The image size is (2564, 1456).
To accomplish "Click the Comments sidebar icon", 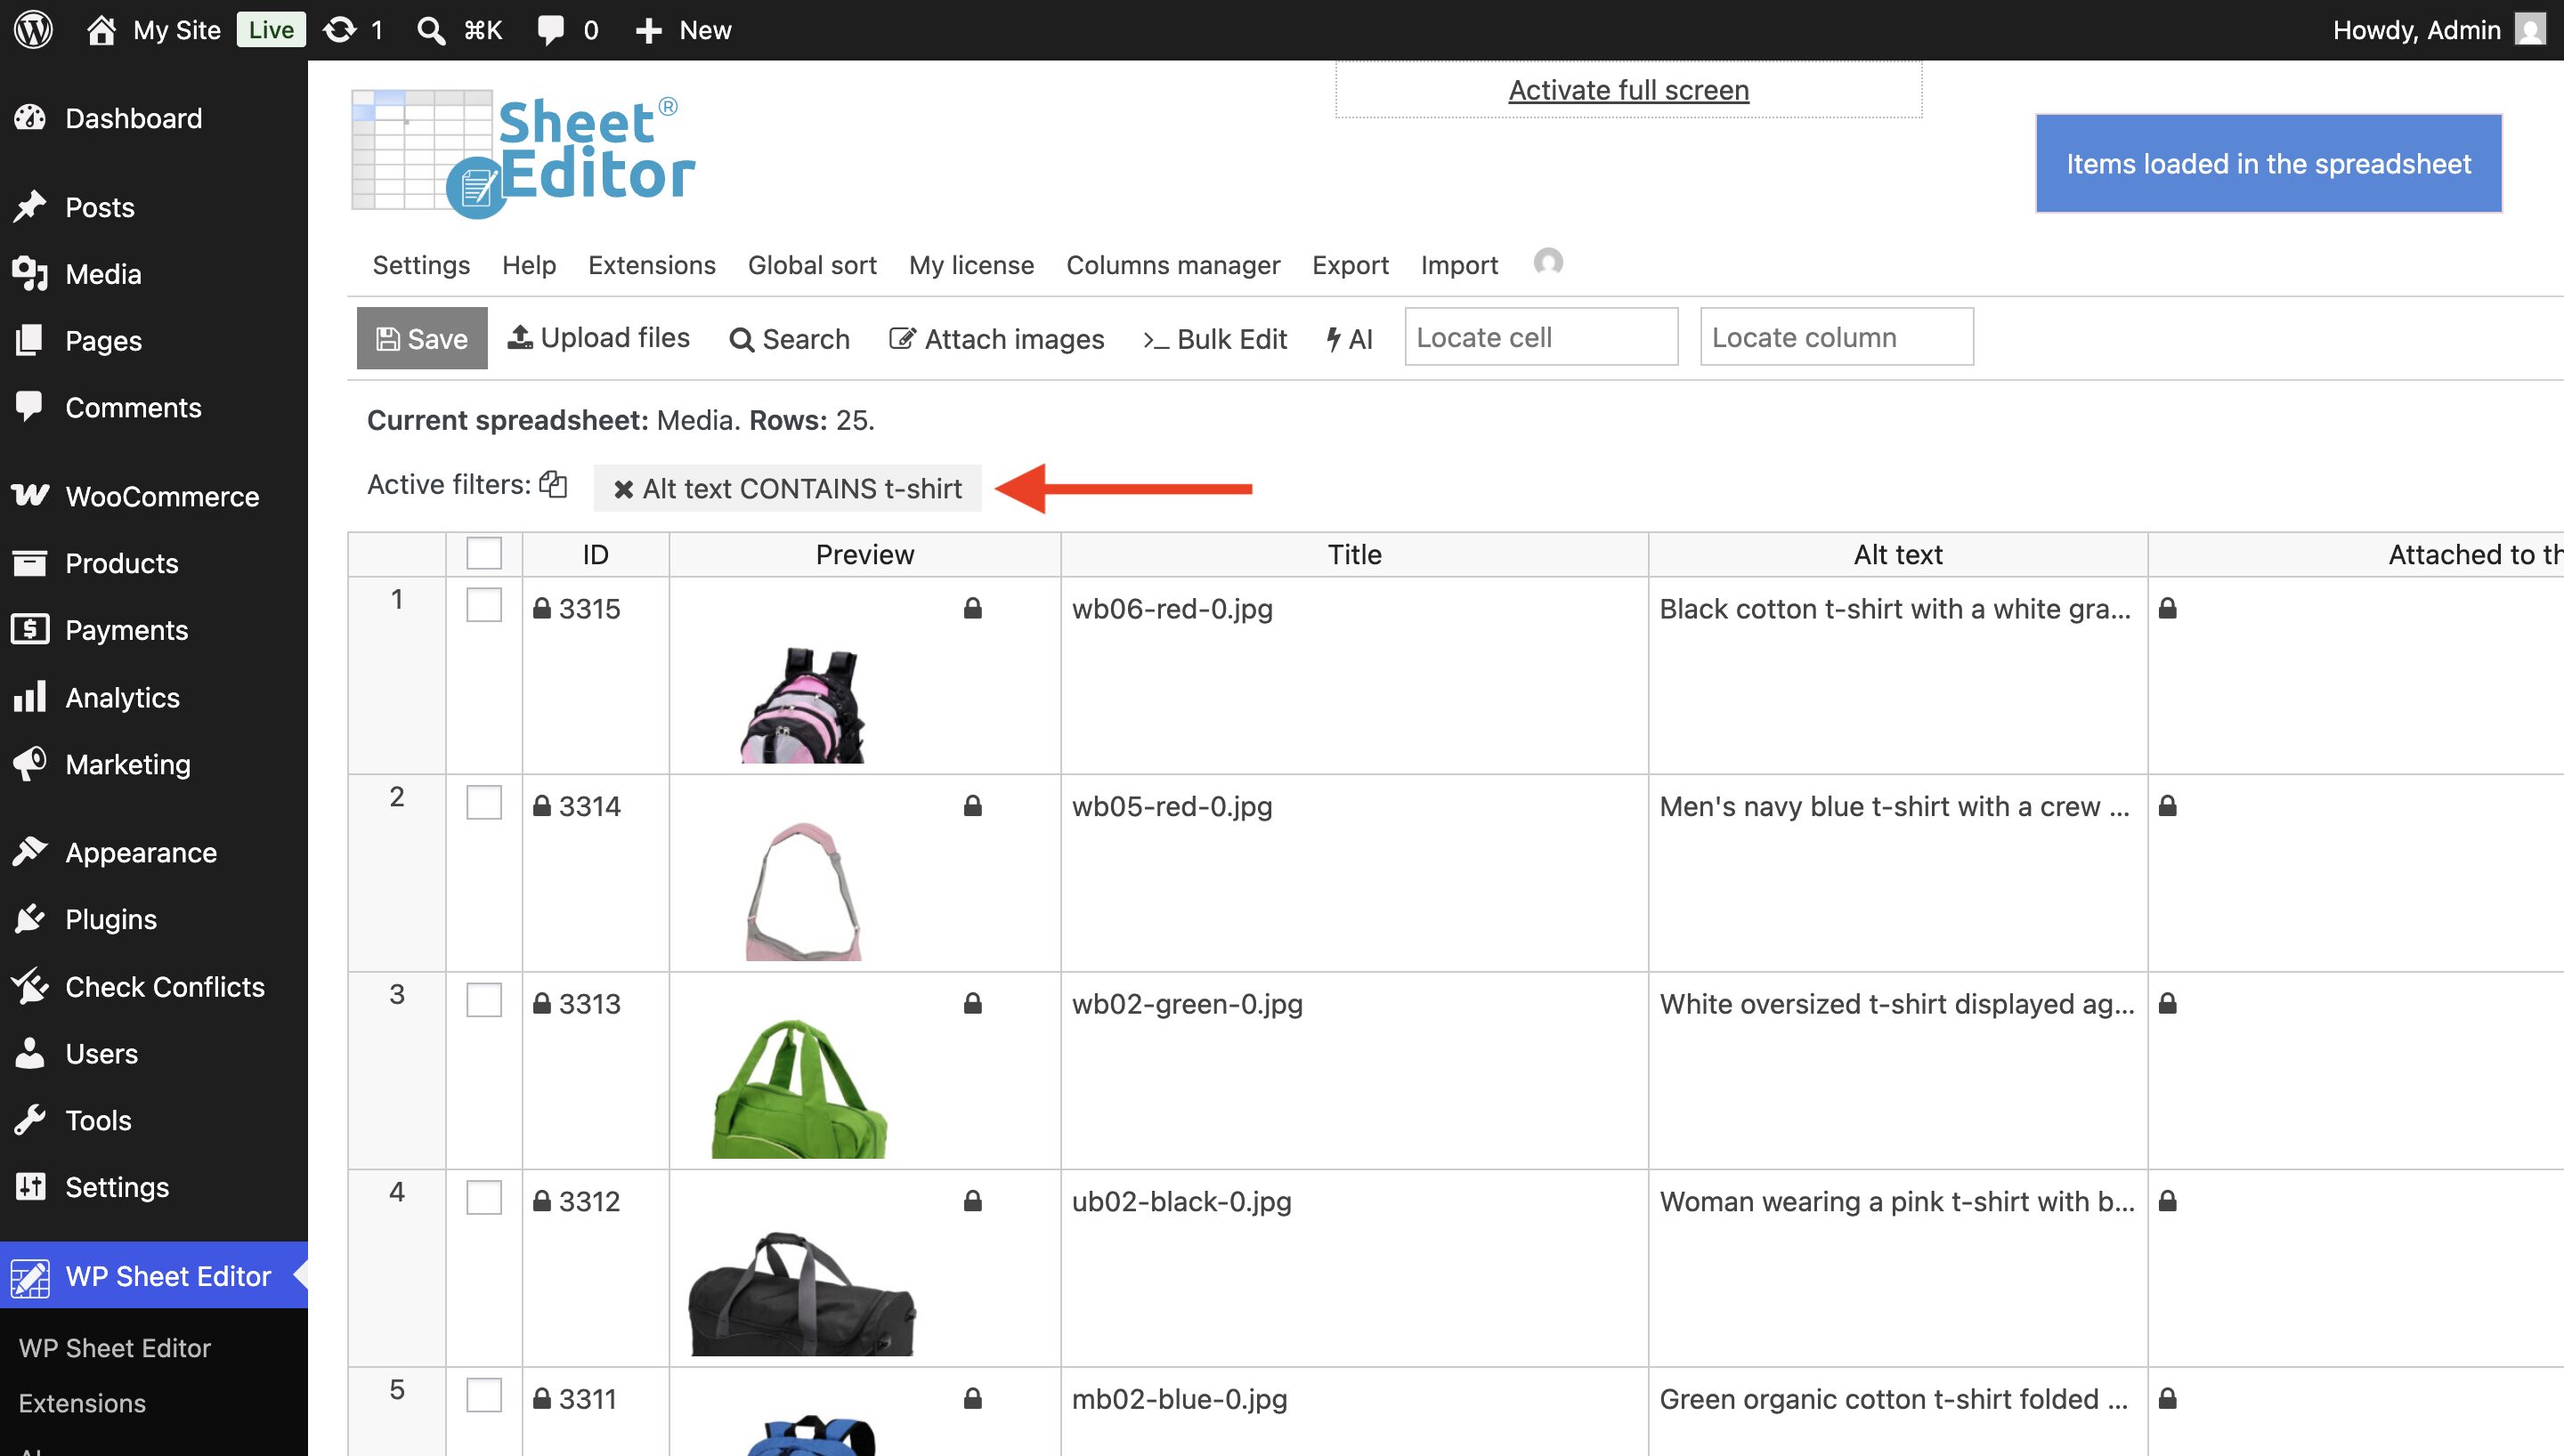I will point(30,406).
